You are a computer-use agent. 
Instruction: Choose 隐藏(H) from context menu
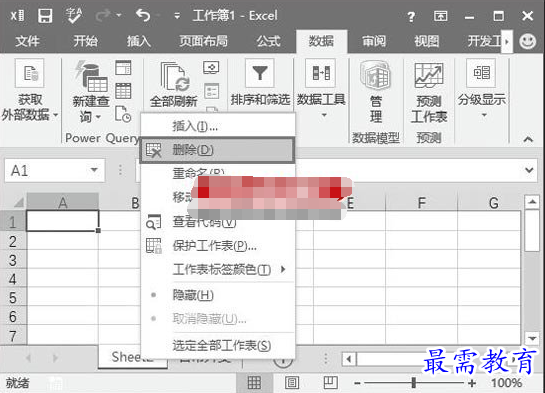click(x=218, y=295)
